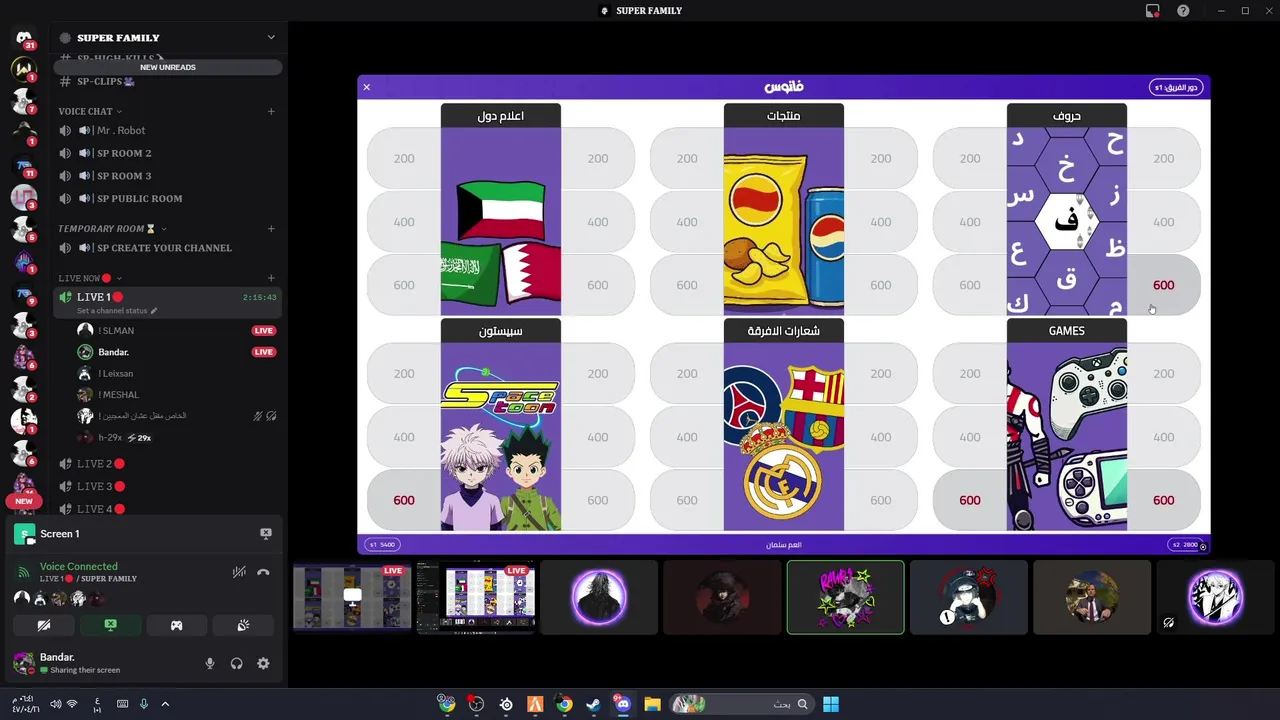Start an activity with gamepad icon
The height and width of the screenshot is (720, 1280).
(176, 625)
